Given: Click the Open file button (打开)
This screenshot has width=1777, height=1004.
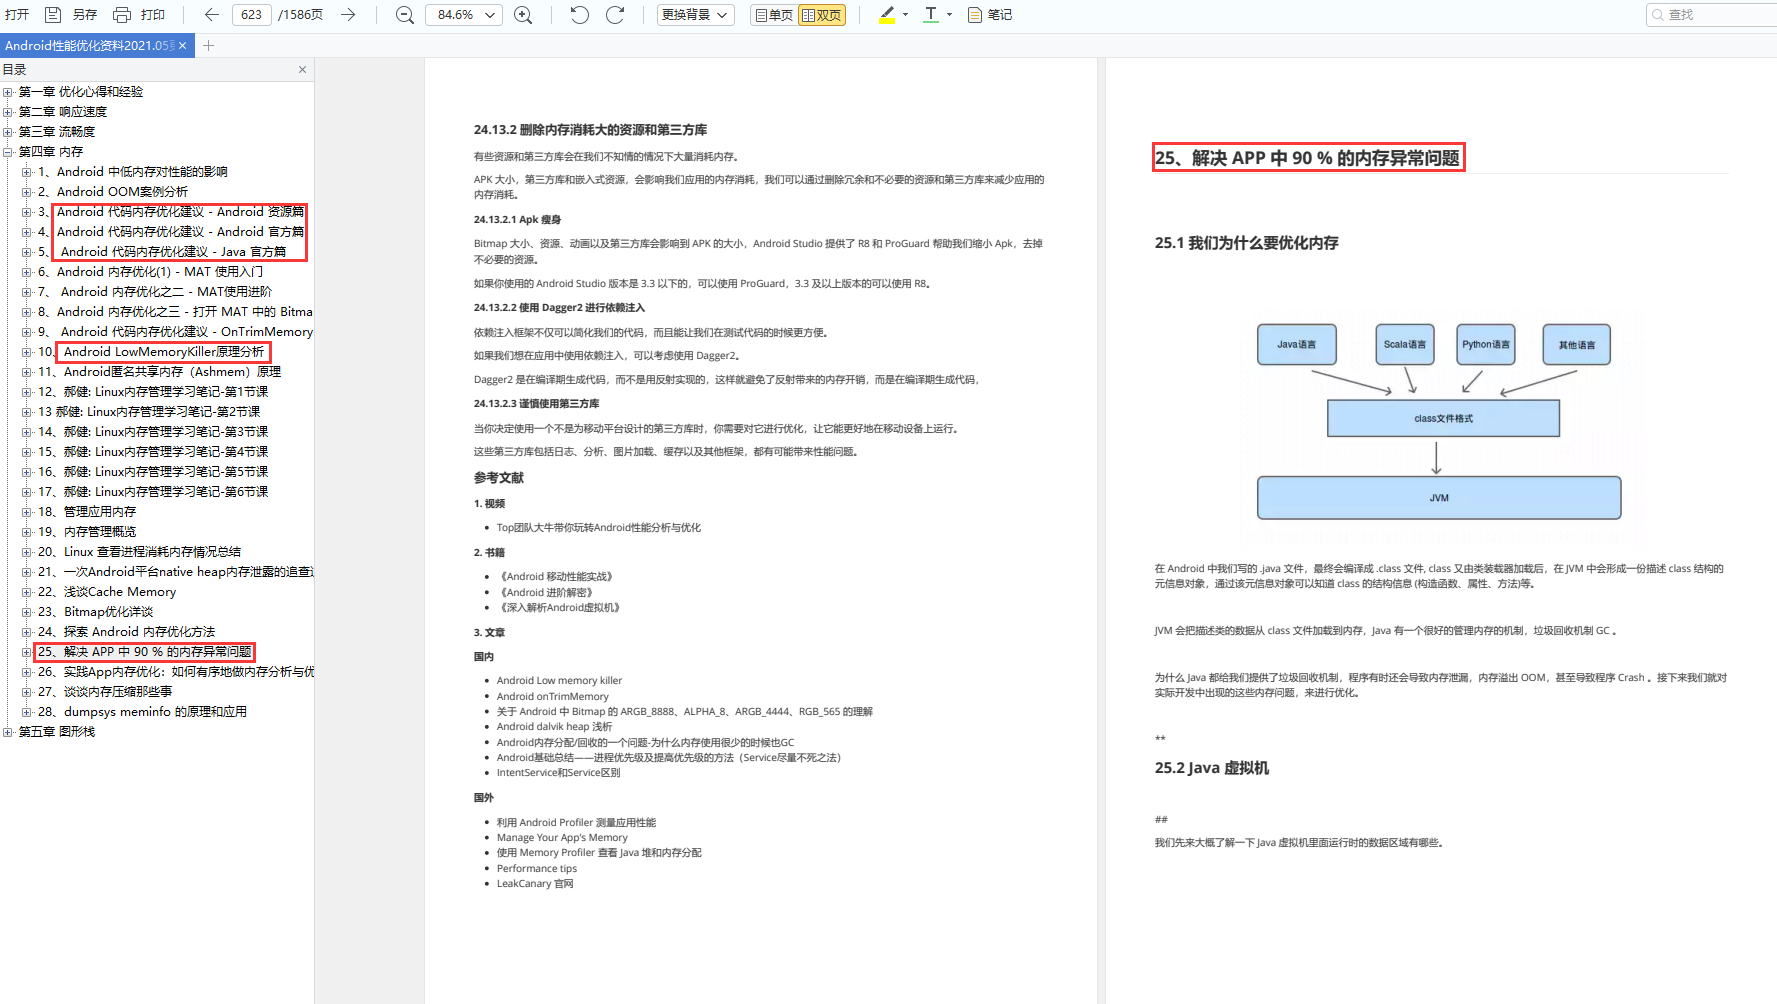Looking at the screenshot, I should [17, 15].
